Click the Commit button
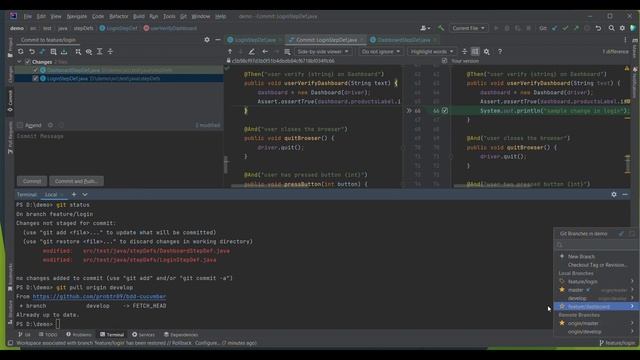Screen dimensions: 640x360 click(32, 181)
